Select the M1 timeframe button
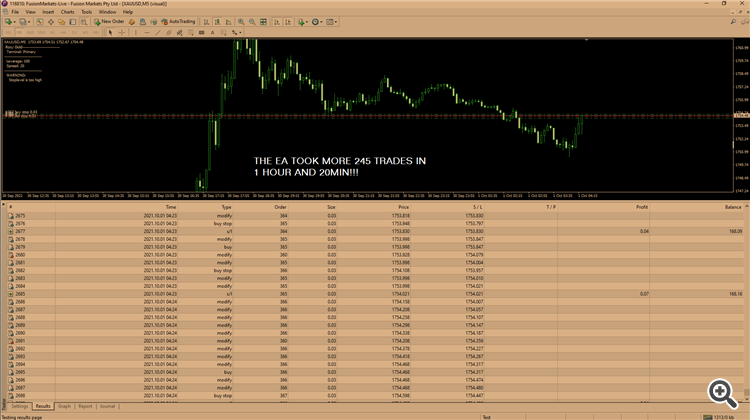This screenshot has height=420, width=750. point(9,33)
